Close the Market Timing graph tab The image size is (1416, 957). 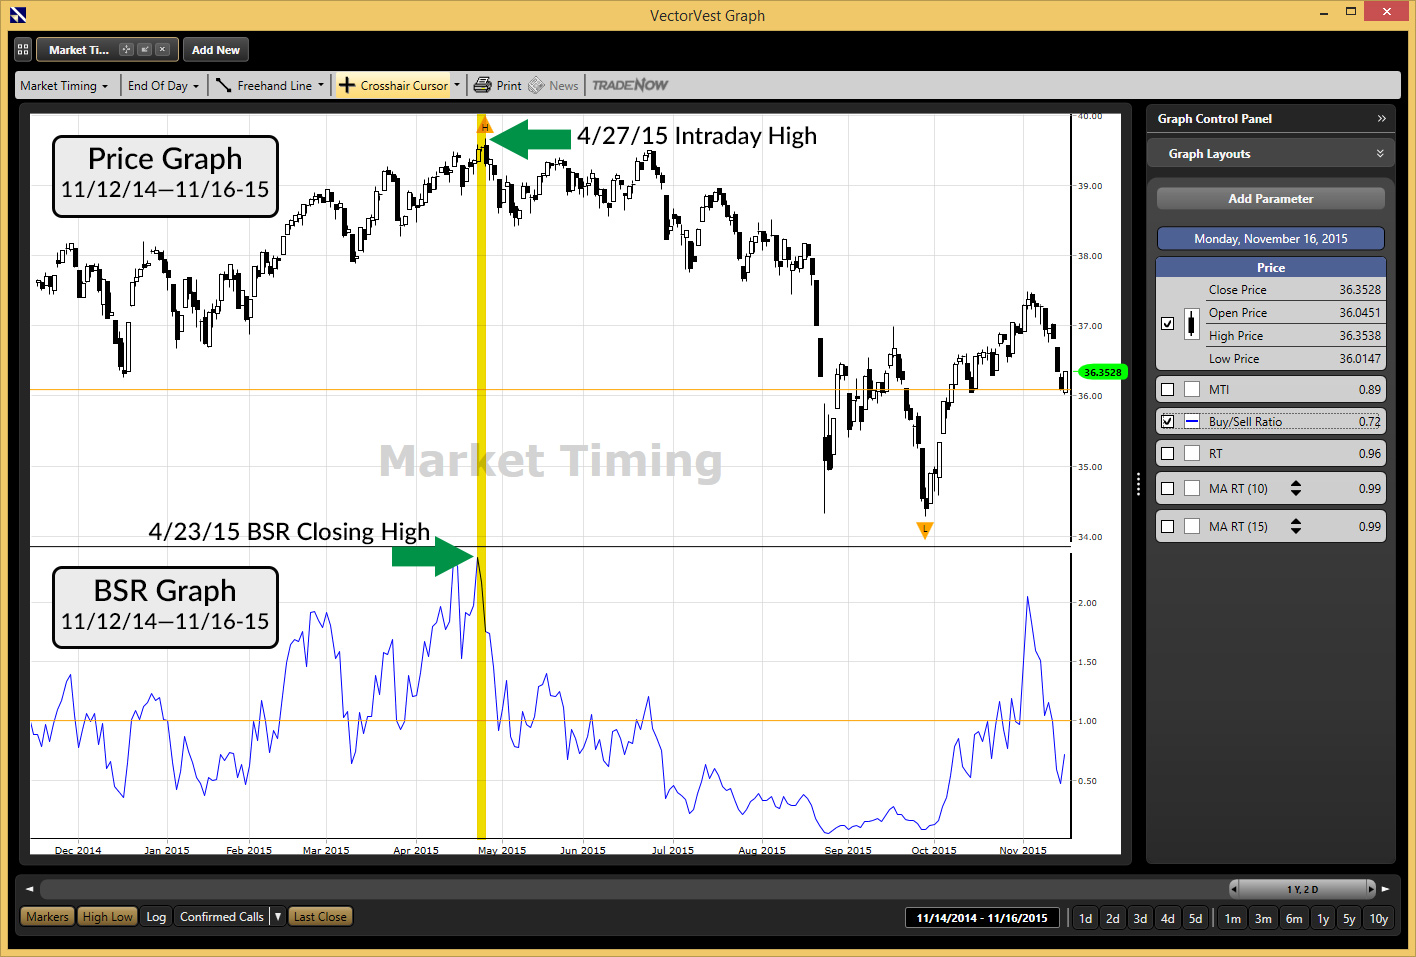163,49
